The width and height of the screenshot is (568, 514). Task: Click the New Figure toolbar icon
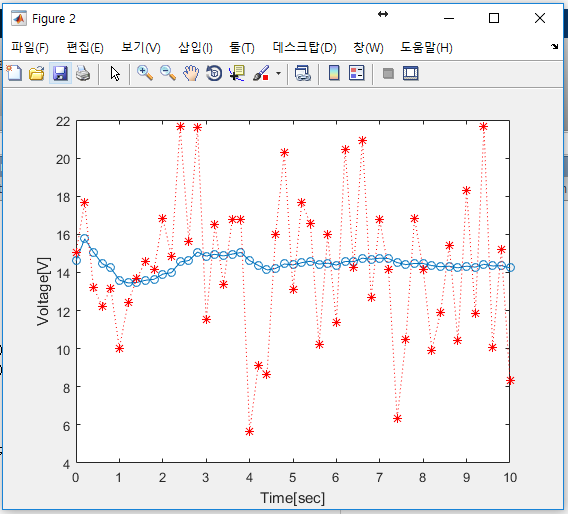14,74
